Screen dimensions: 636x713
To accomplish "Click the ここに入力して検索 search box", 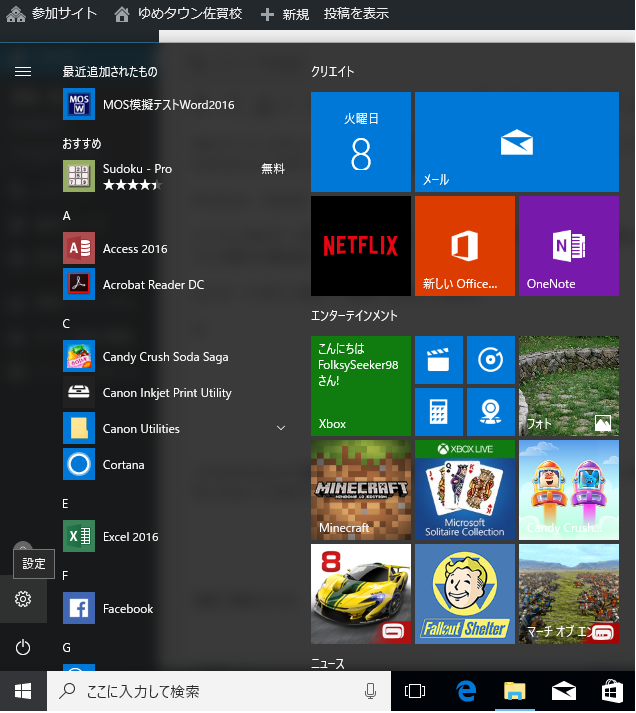I will coord(219,692).
